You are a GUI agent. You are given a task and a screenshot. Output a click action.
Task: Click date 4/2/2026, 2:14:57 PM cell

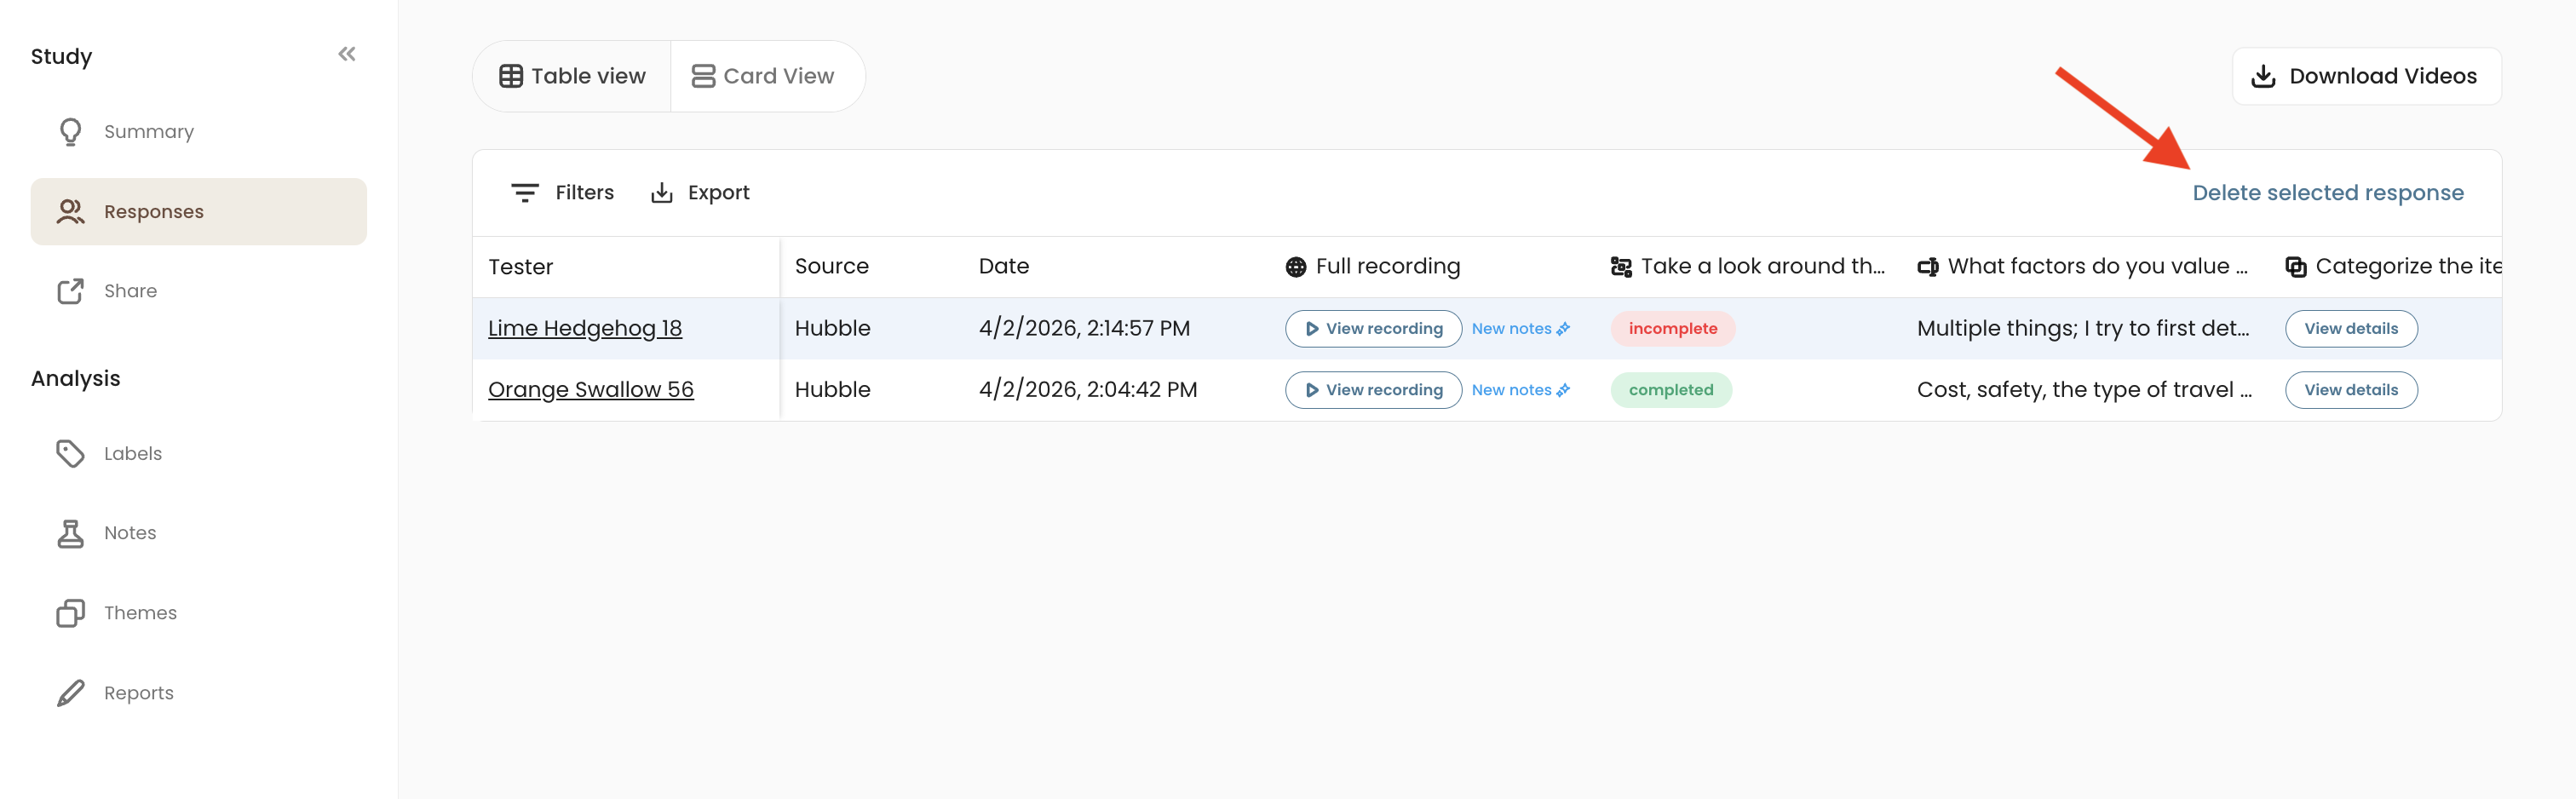(1084, 328)
